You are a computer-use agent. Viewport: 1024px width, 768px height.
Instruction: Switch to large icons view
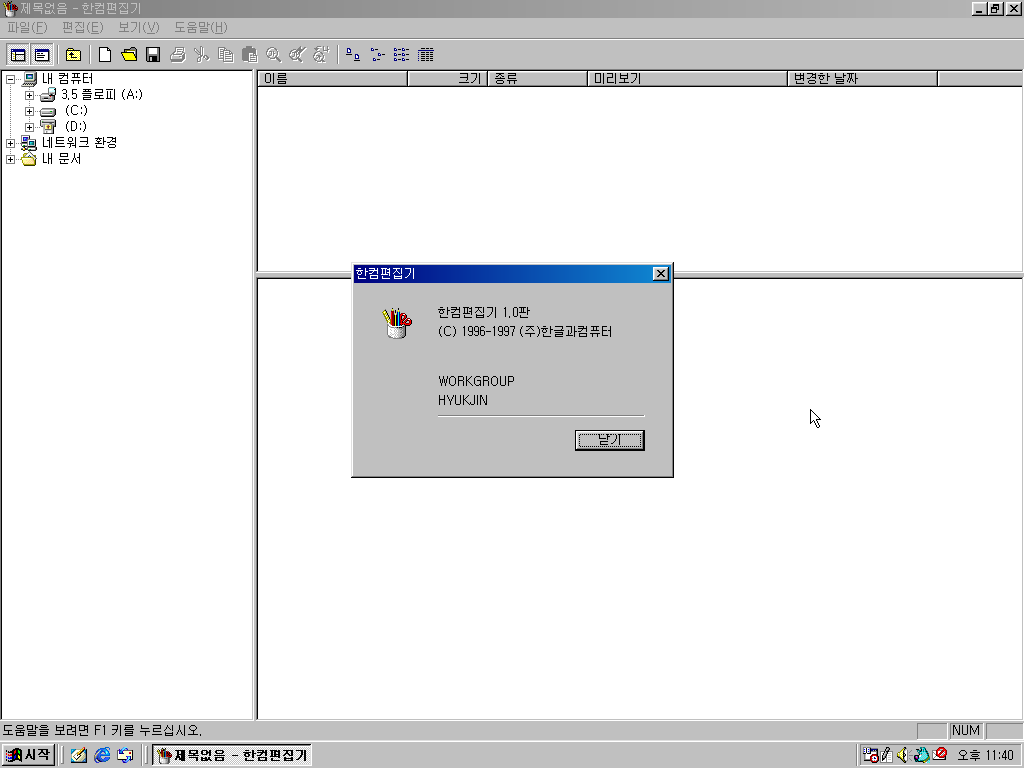tap(353, 55)
